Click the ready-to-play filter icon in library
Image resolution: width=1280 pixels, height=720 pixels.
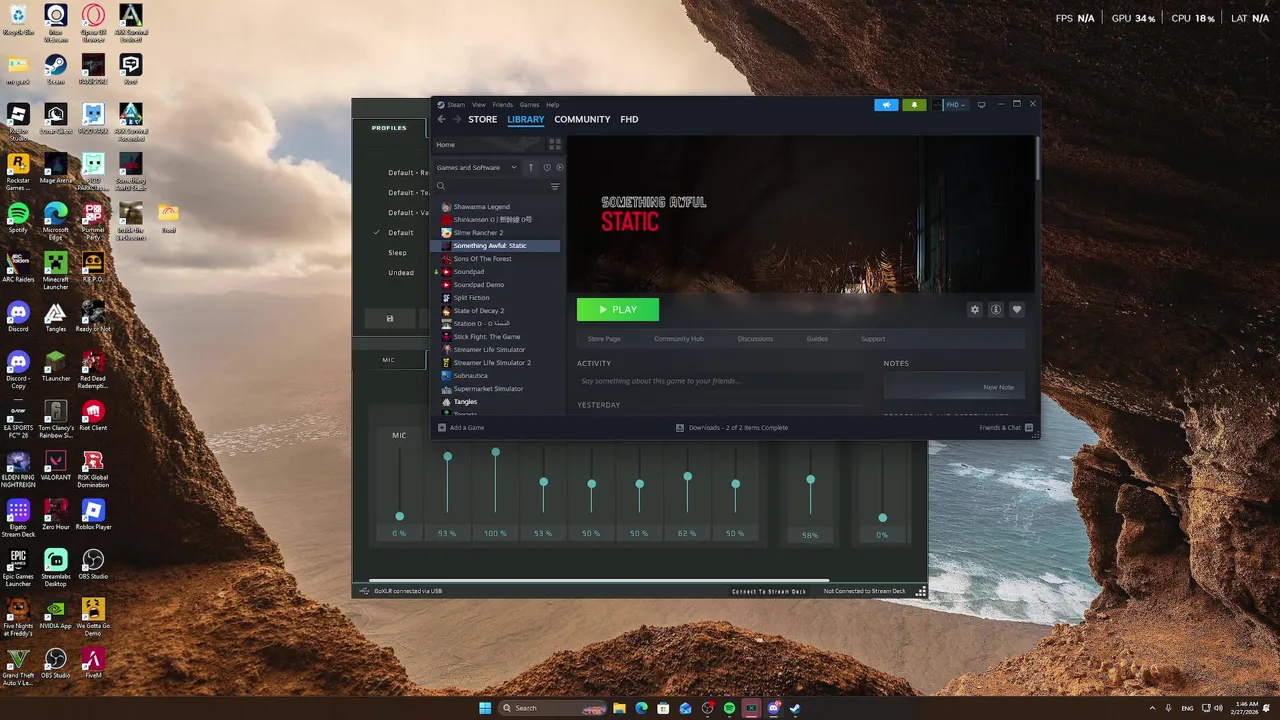[x=559, y=167]
